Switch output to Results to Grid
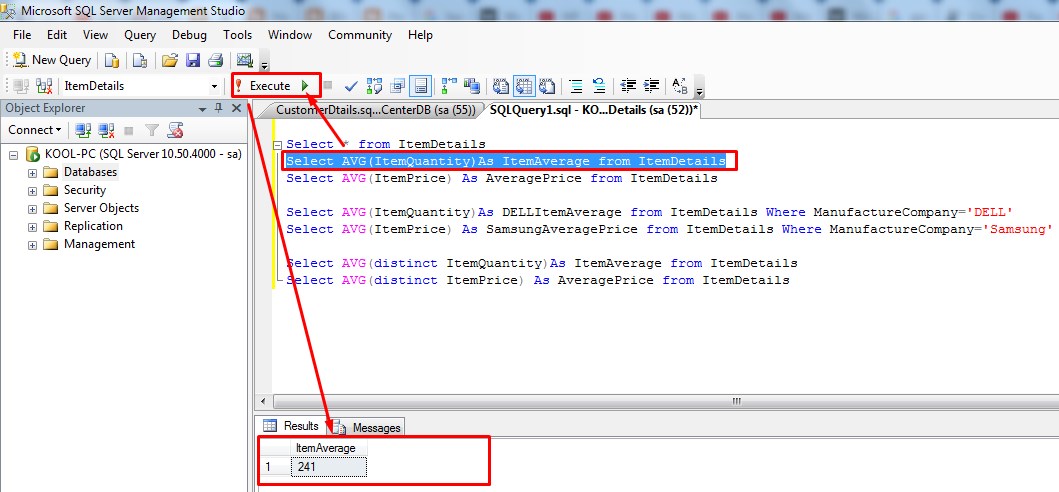Screen dimensions: 1059x492 click(523, 86)
